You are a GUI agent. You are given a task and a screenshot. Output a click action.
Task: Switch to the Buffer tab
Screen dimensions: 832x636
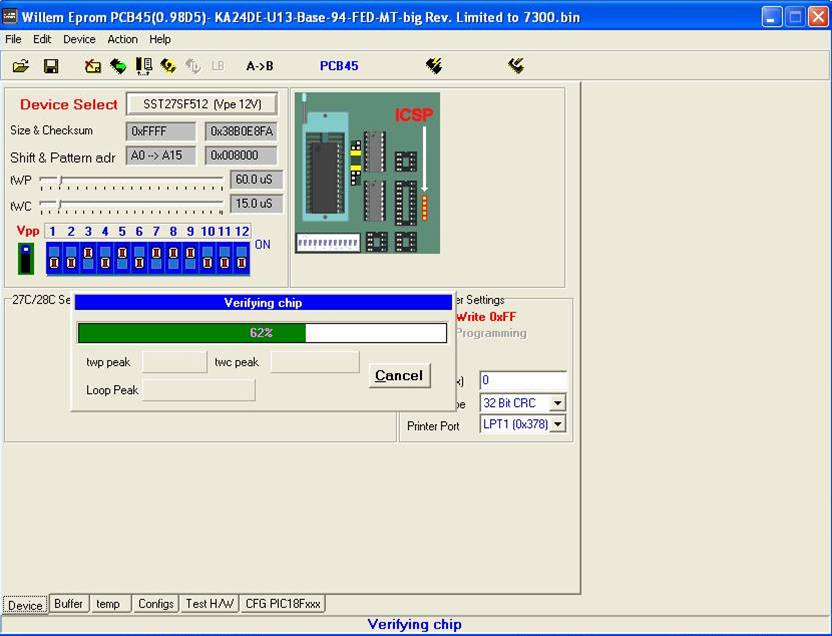(x=68, y=604)
